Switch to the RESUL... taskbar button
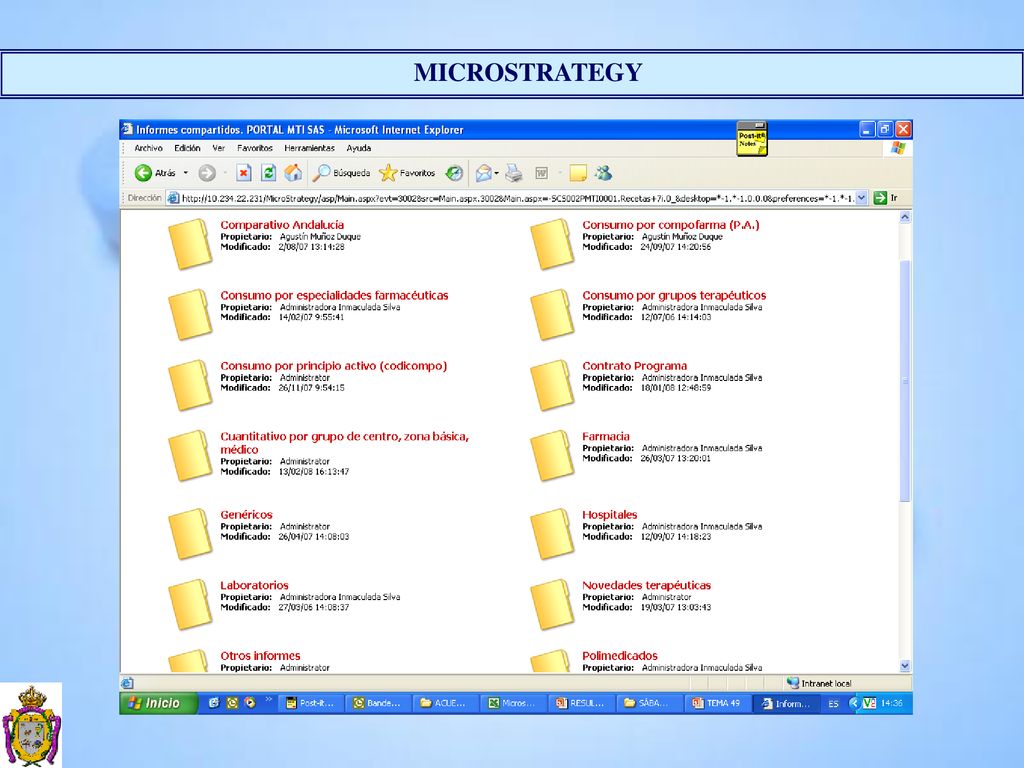 point(582,703)
